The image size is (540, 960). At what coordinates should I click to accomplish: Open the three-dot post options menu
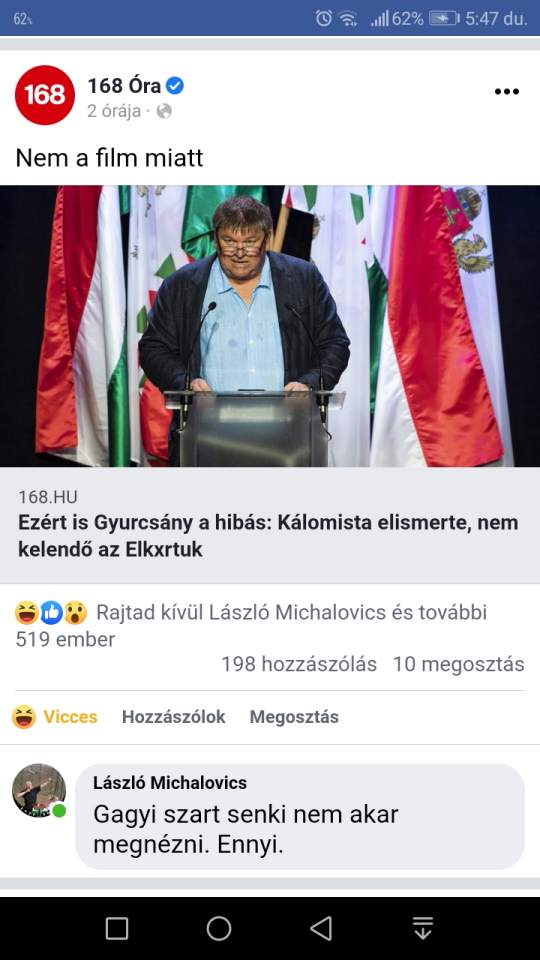pos(506,92)
